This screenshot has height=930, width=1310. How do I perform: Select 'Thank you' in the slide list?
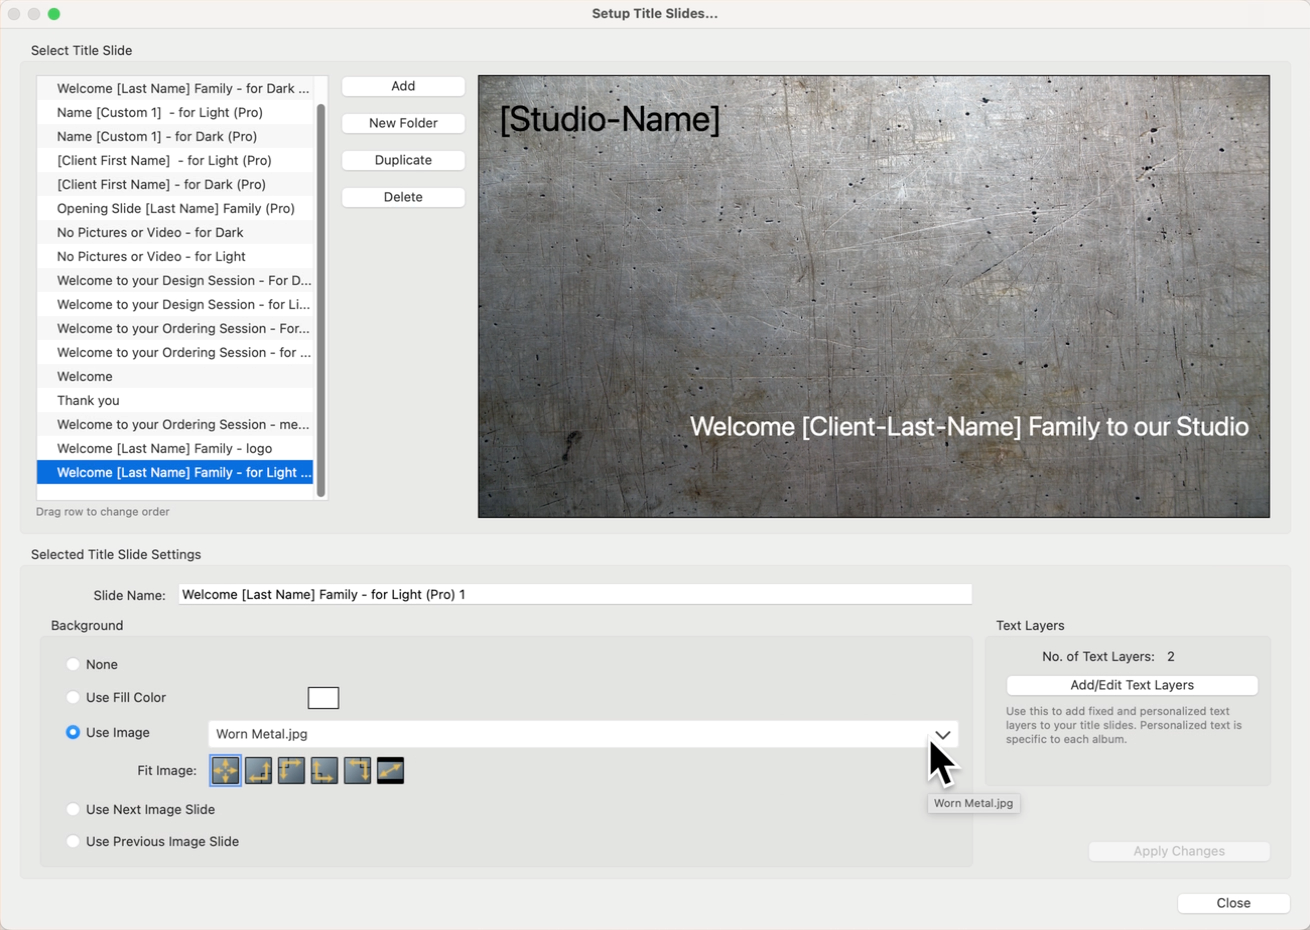88,400
